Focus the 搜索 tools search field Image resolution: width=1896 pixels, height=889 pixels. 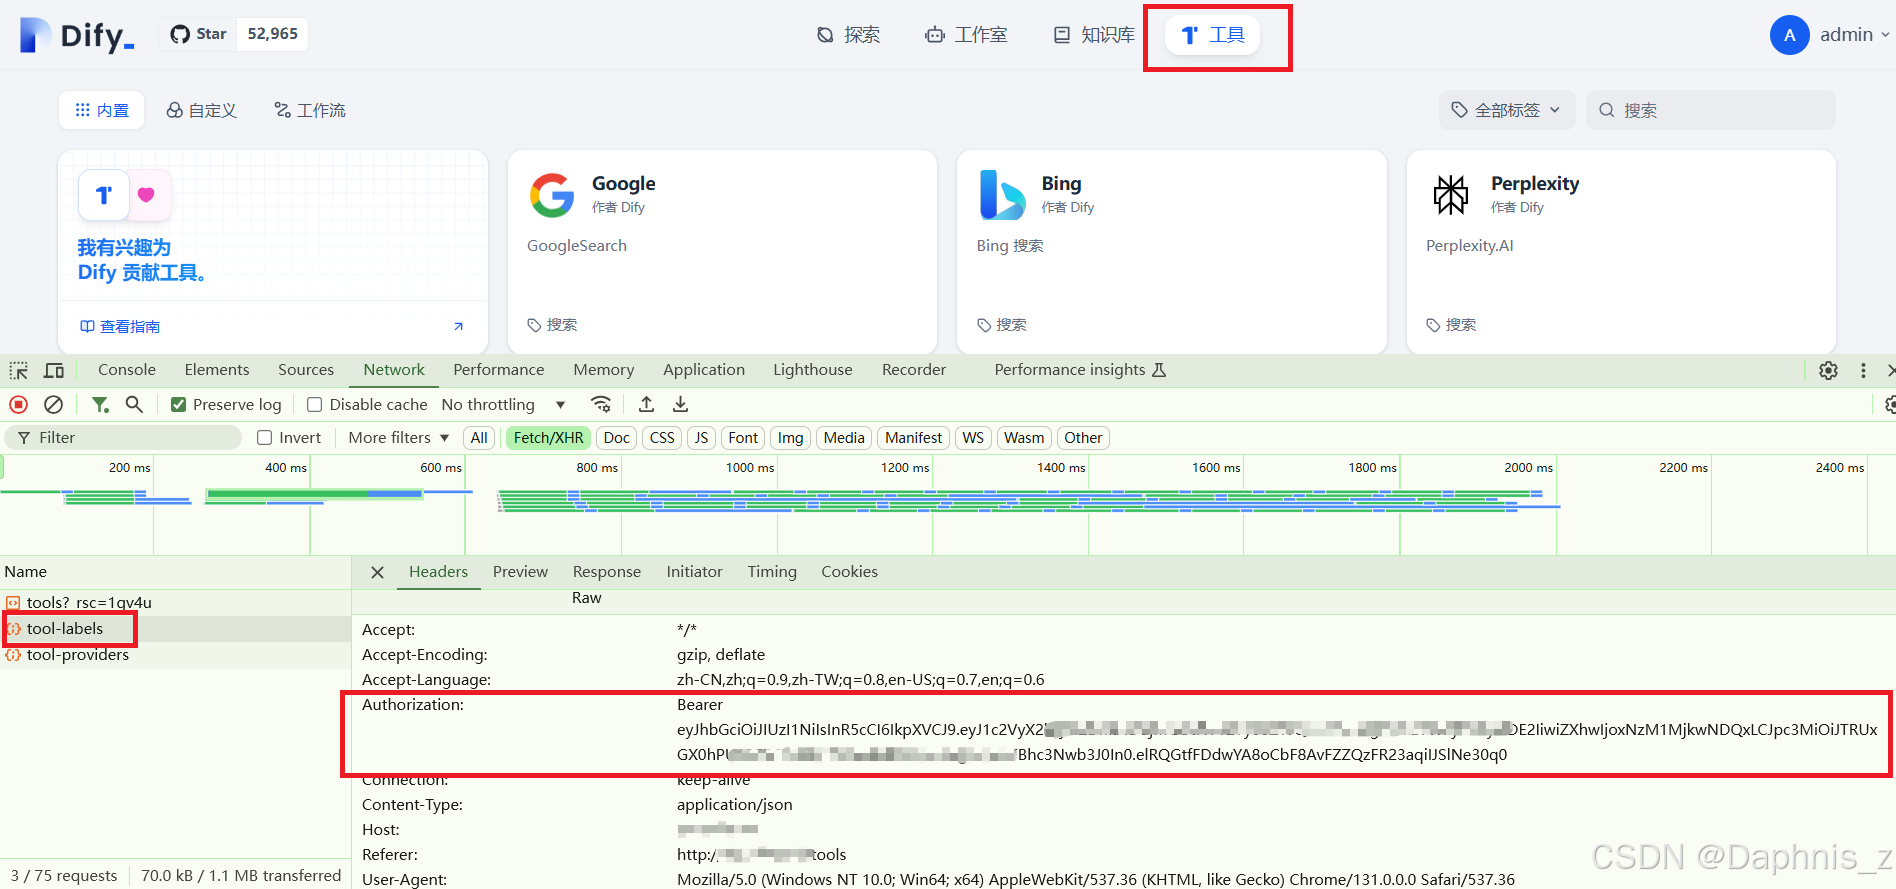click(x=1711, y=110)
